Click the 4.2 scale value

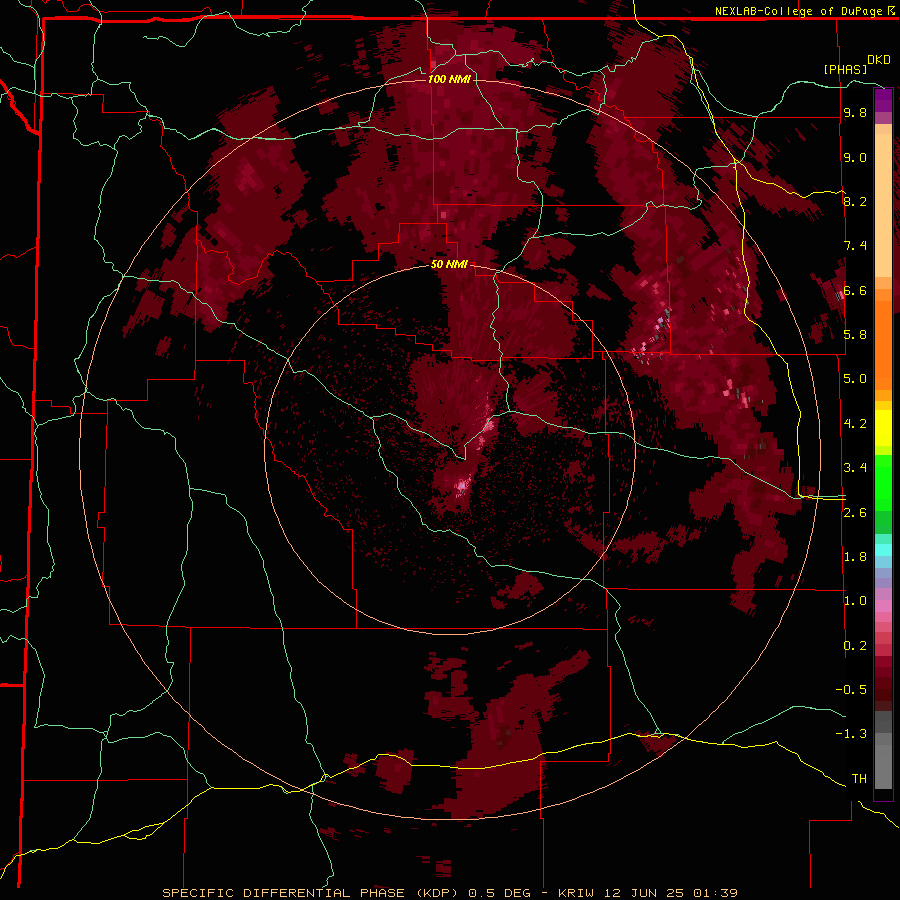click(855, 424)
